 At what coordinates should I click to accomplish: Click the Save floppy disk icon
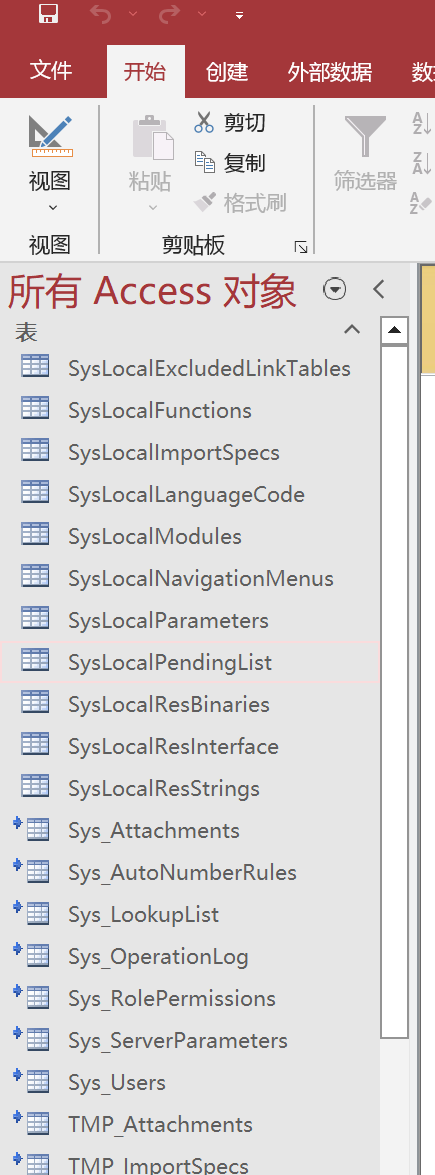[49, 13]
